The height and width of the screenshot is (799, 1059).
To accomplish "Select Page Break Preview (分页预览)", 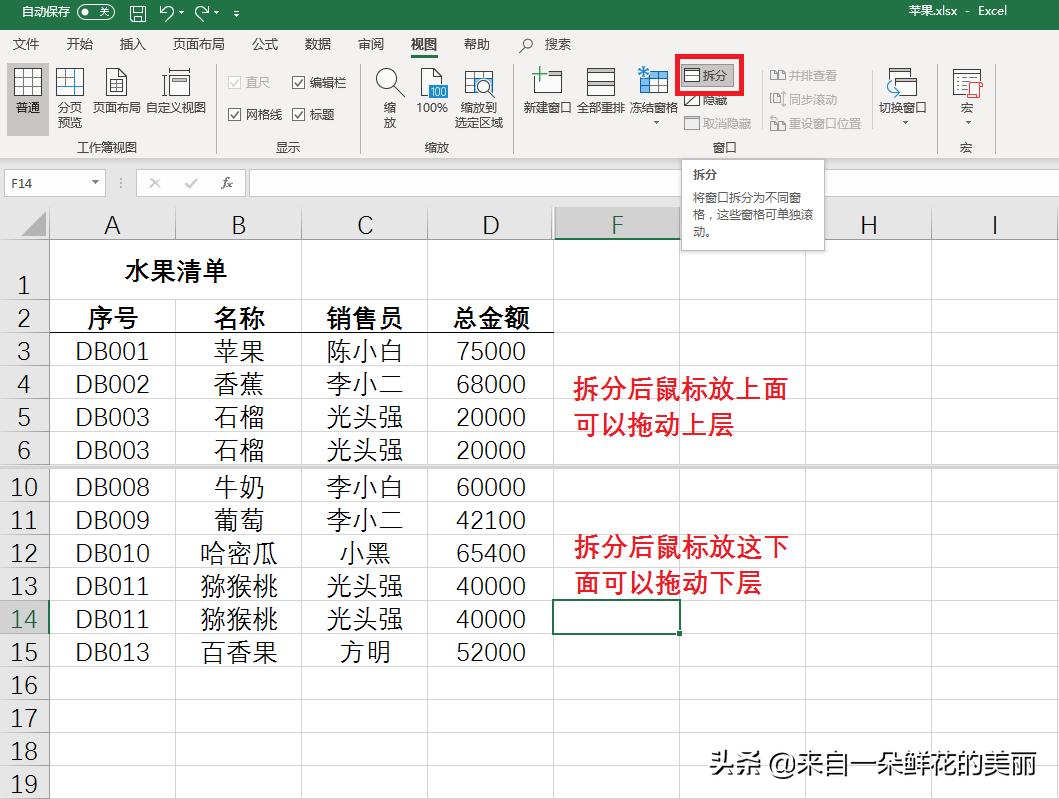I will pos(70,95).
